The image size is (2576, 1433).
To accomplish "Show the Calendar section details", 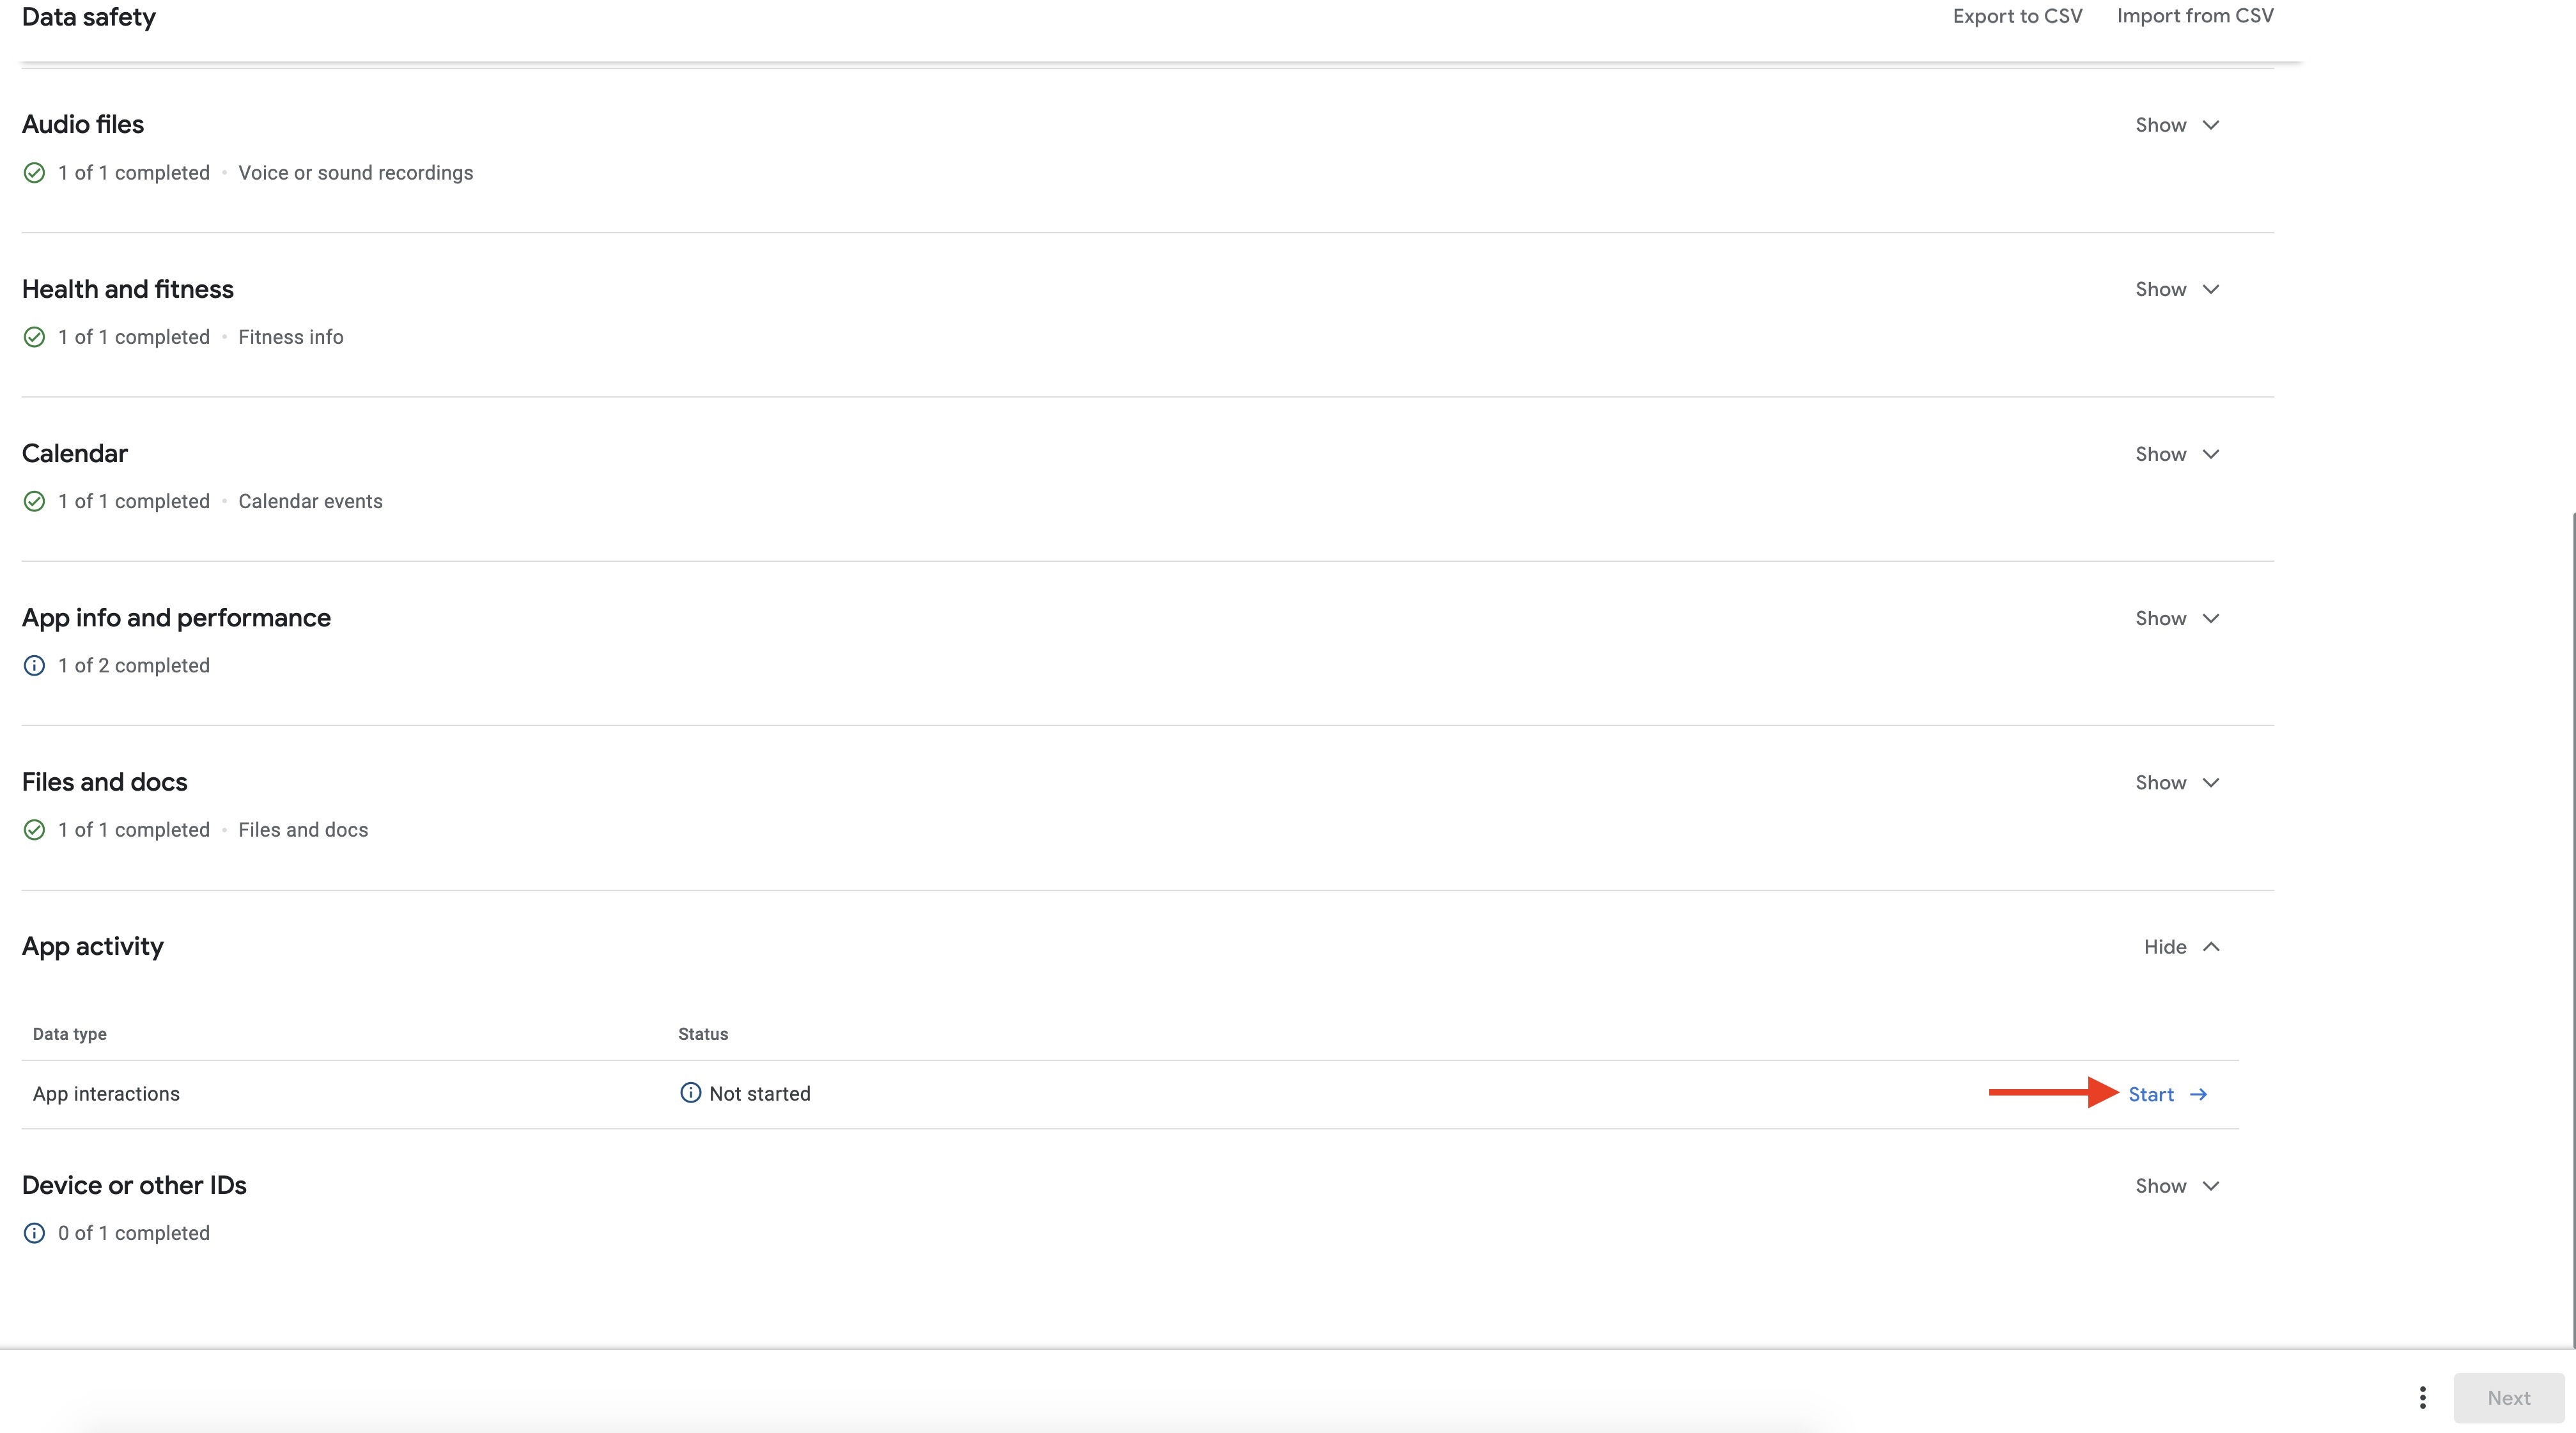I will coord(2177,454).
